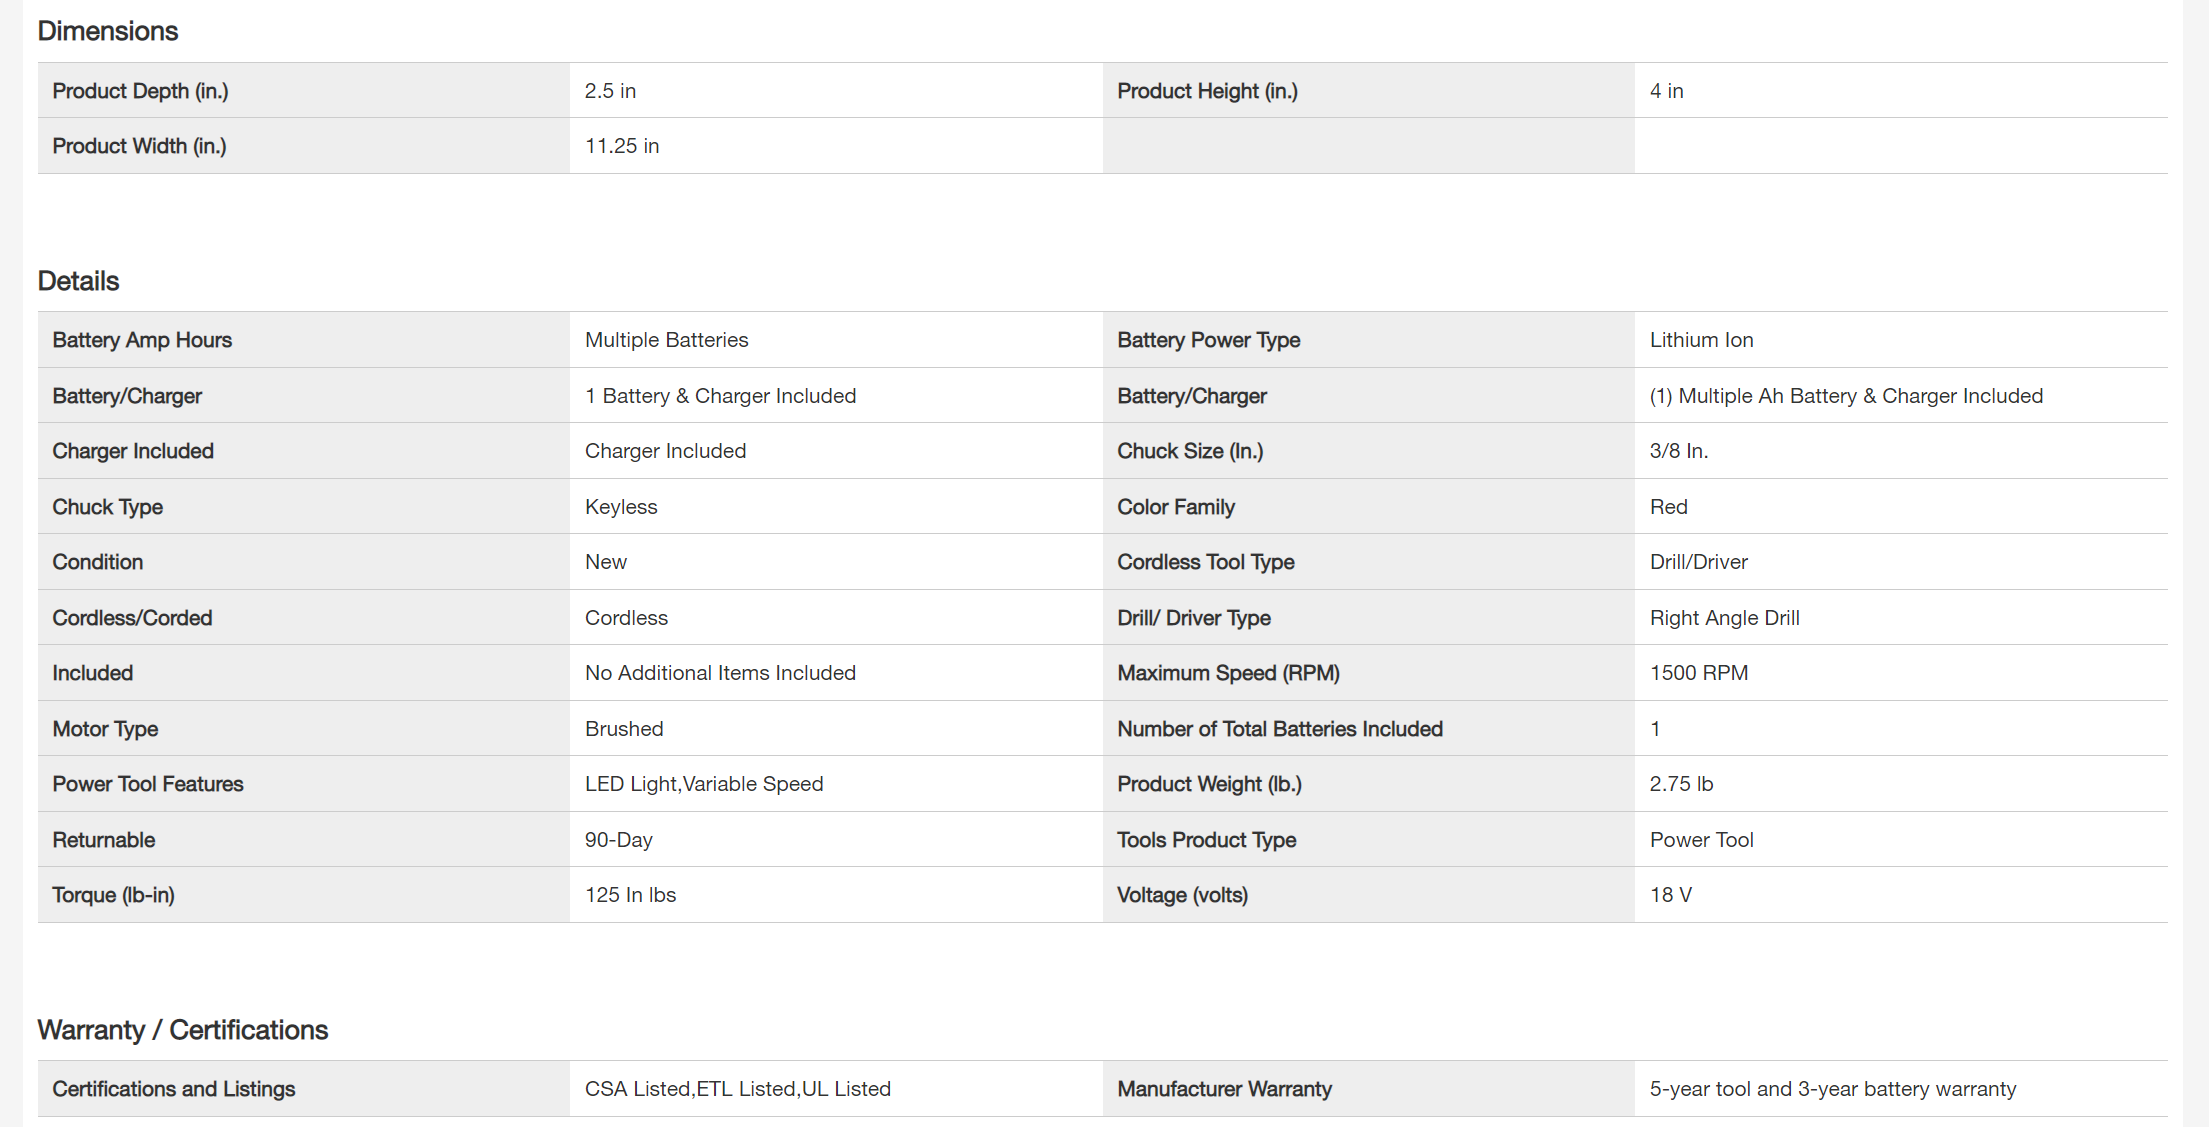This screenshot has height=1127, width=2209.
Task: Click the Voltage (volts) label
Action: pos(1182,895)
